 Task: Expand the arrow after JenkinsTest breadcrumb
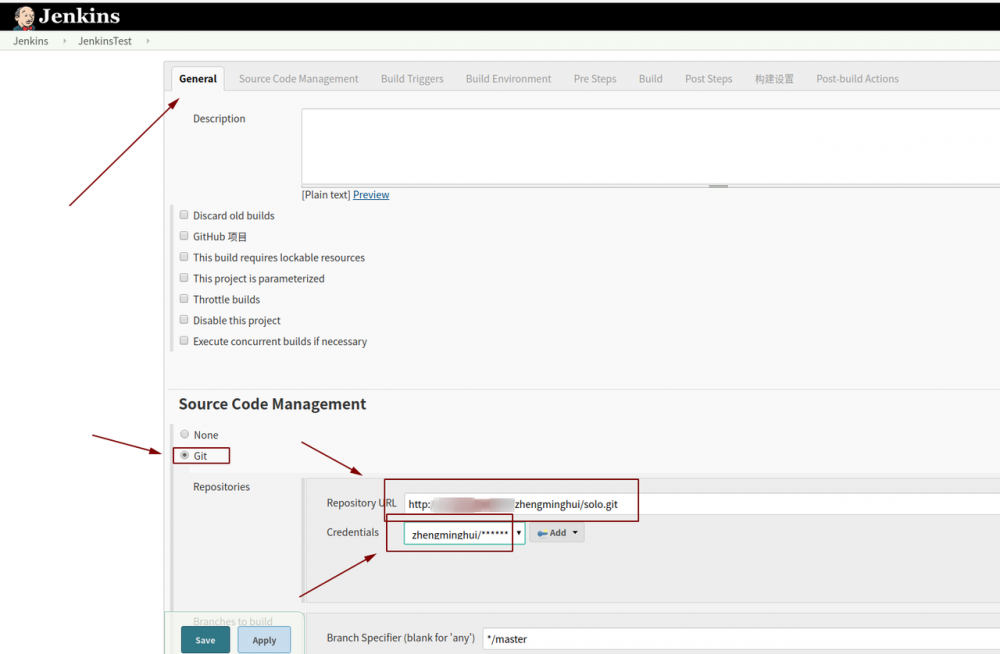point(148,41)
